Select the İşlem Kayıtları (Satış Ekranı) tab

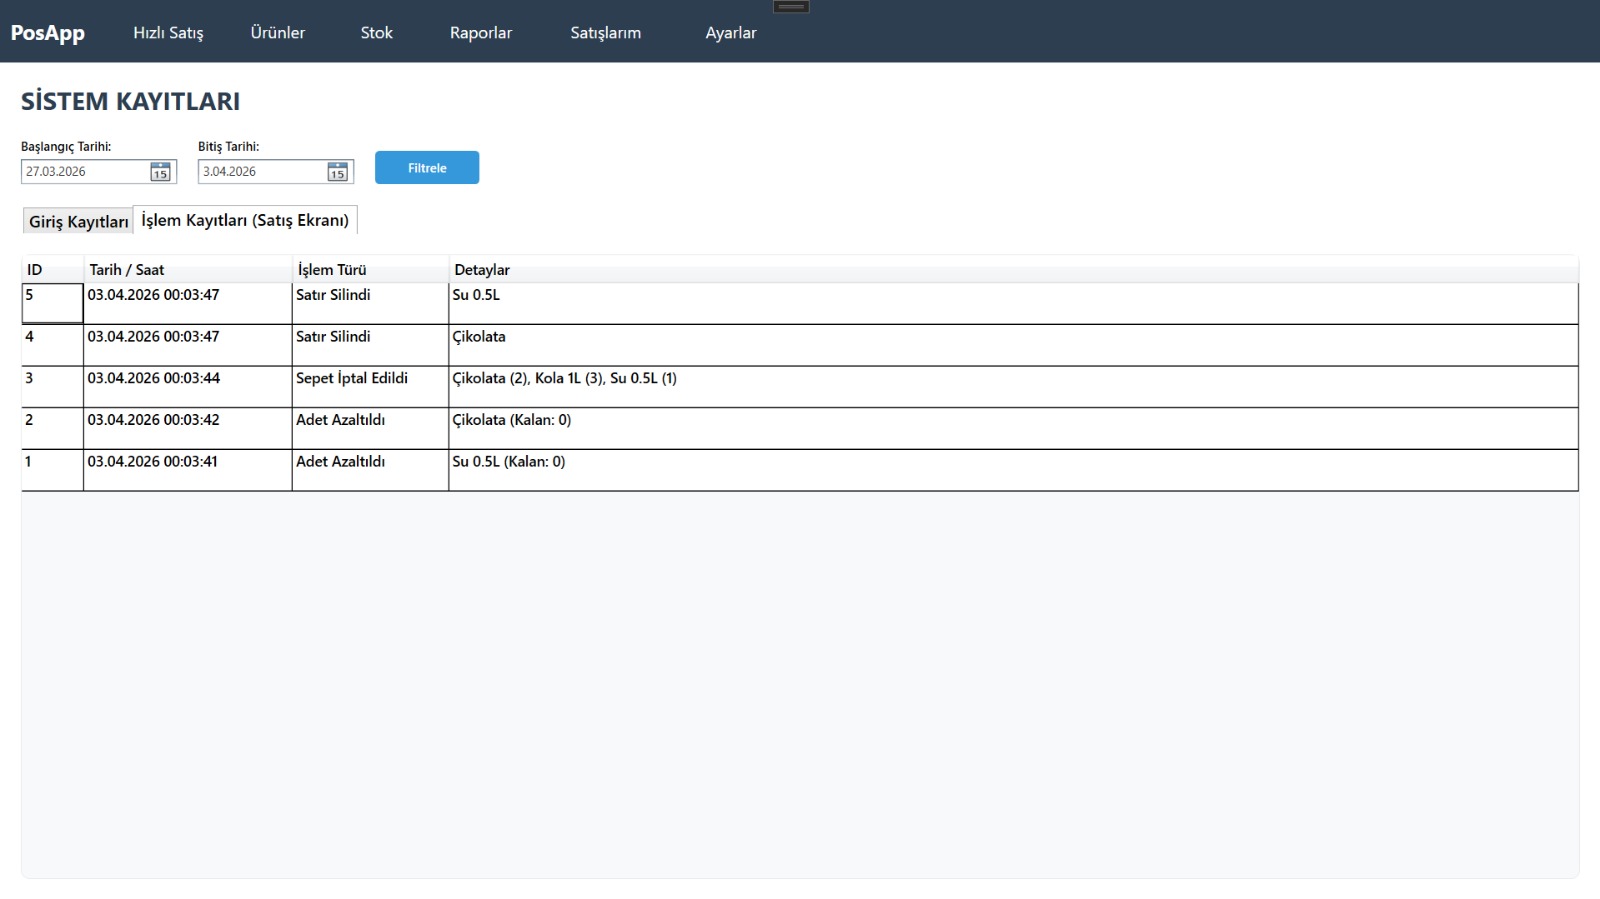pos(245,220)
